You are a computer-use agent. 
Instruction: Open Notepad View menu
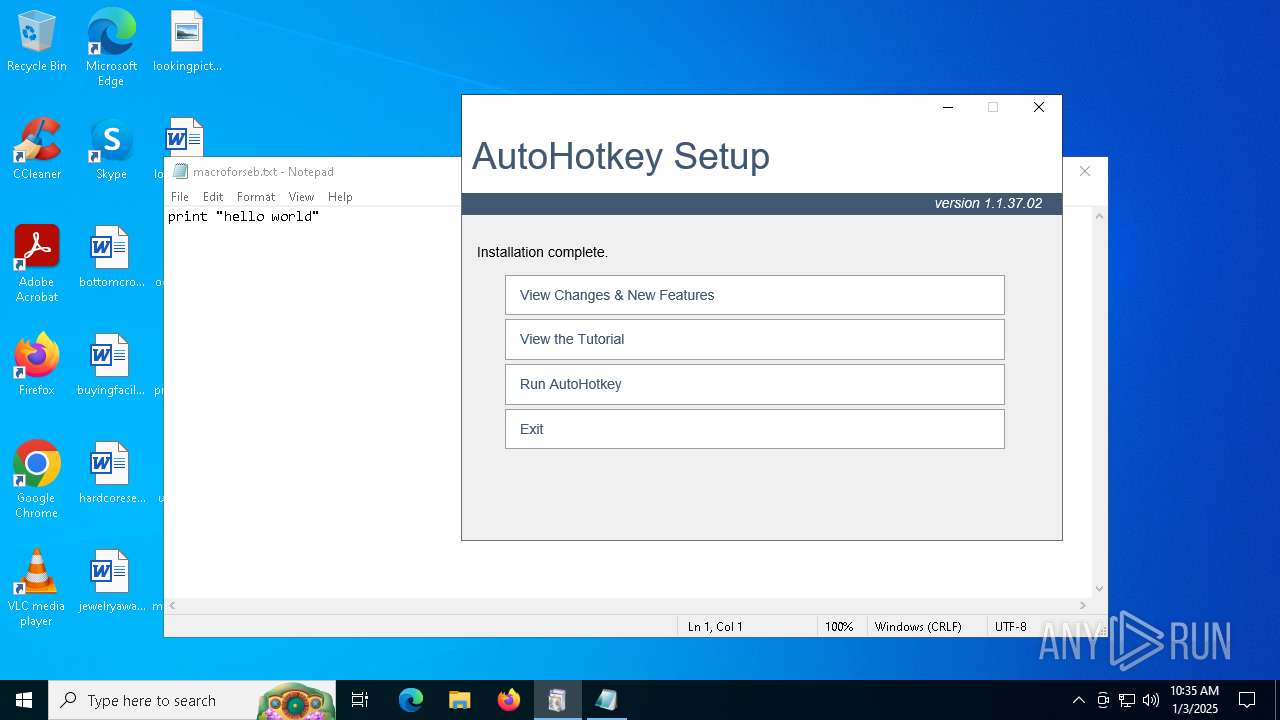point(301,197)
